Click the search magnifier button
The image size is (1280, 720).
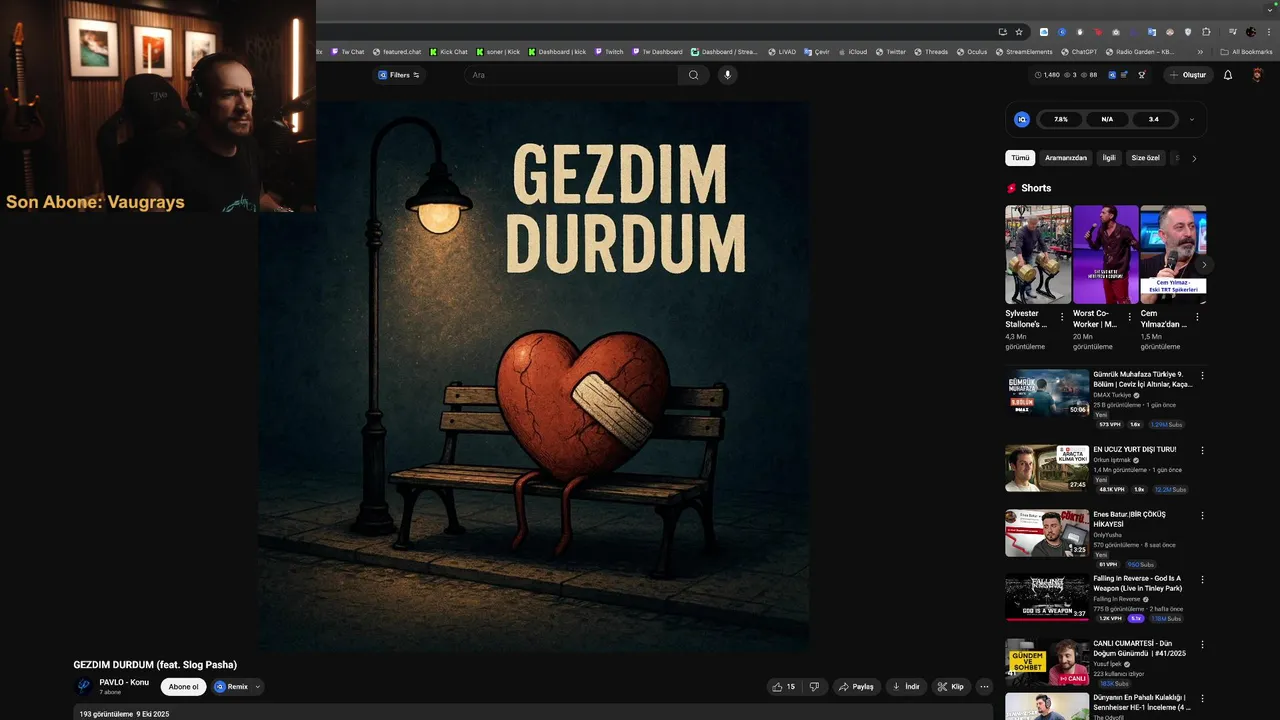tap(693, 75)
